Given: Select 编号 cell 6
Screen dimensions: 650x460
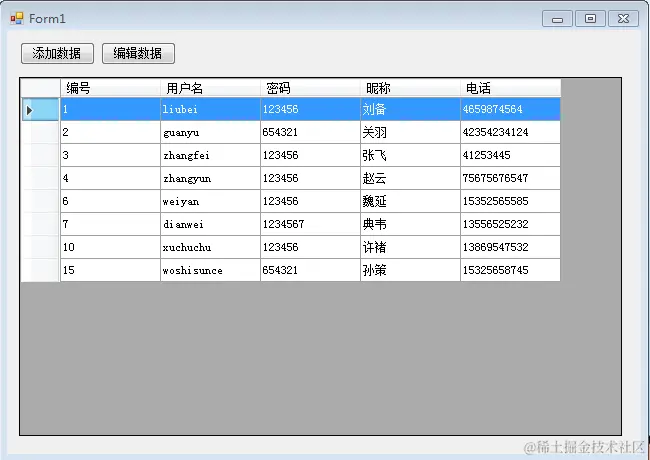Looking at the screenshot, I should [x=110, y=201].
